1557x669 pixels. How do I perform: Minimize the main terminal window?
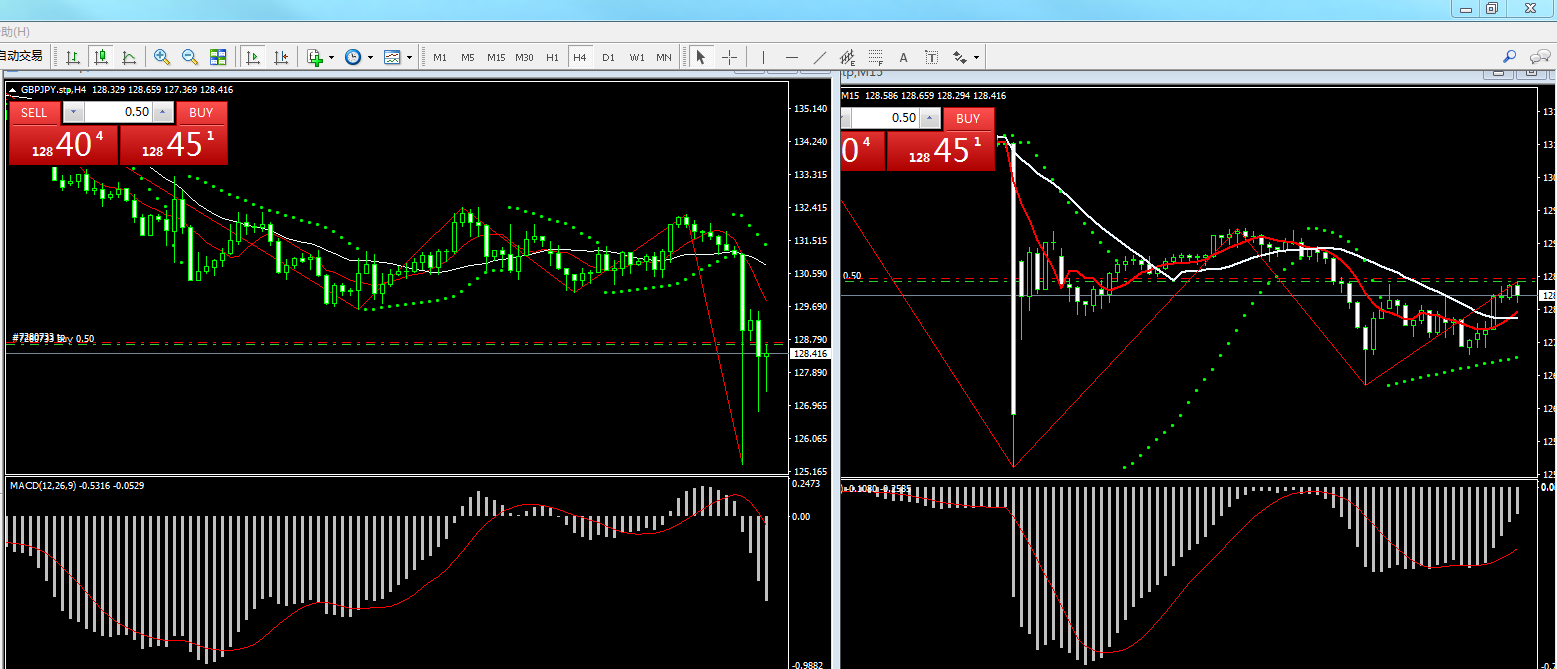[1466, 8]
